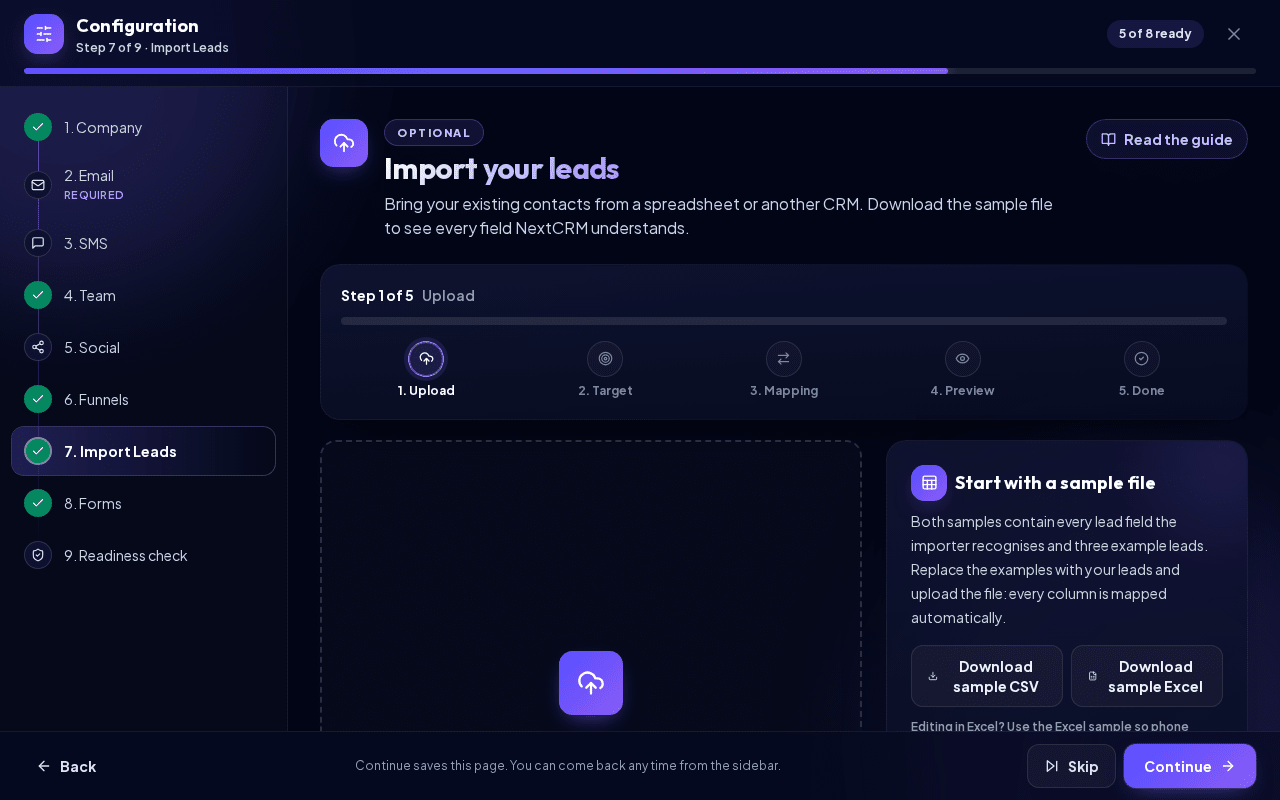The height and width of the screenshot is (800, 1280).
Task: Click the purple upload cloud header icon
Action: pyautogui.click(x=344, y=143)
